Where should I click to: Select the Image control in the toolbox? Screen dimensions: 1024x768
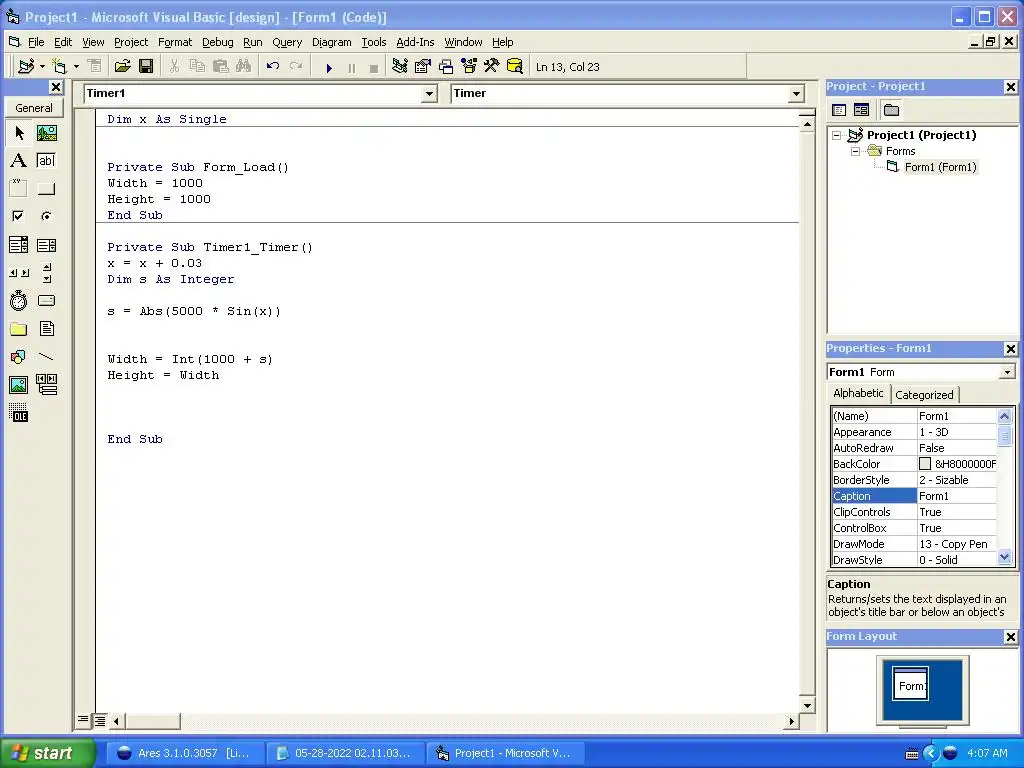coord(19,385)
